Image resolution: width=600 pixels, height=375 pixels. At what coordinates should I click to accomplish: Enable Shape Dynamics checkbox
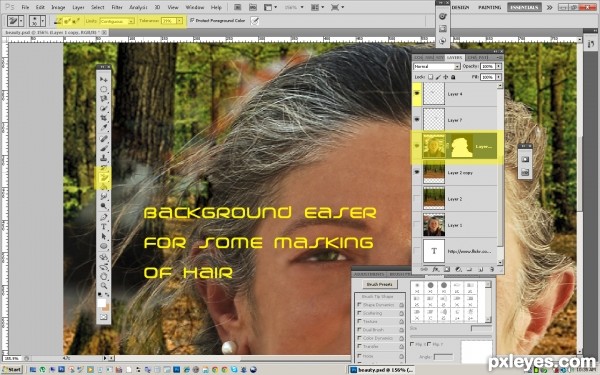pyautogui.click(x=359, y=305)
